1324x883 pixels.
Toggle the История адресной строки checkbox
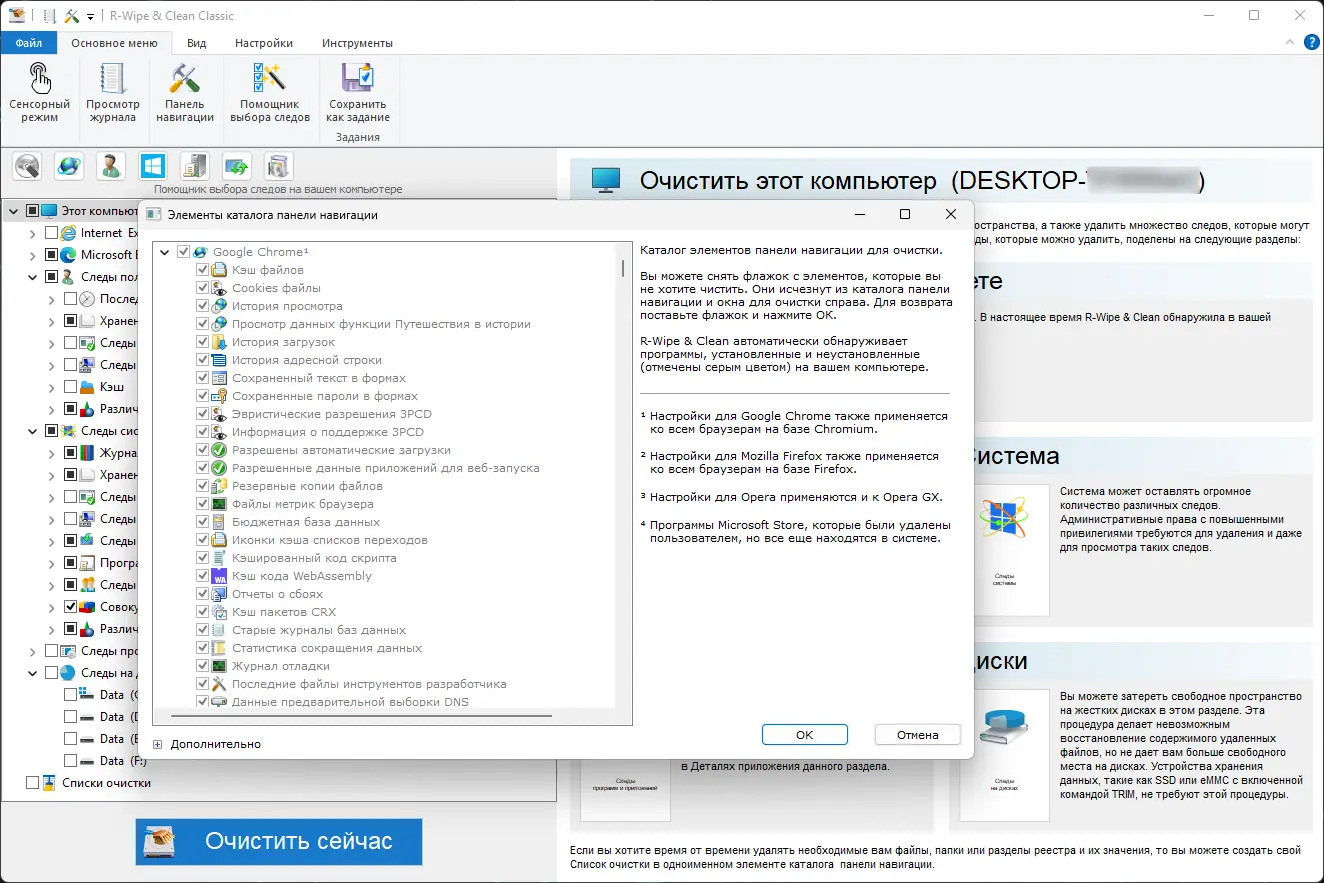[203, 360]
